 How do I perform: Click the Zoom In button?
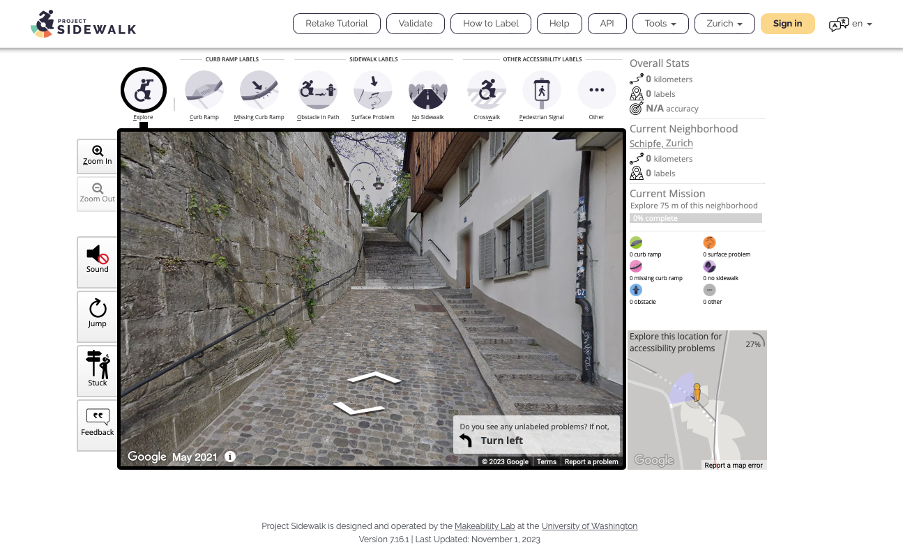(97, 156)
